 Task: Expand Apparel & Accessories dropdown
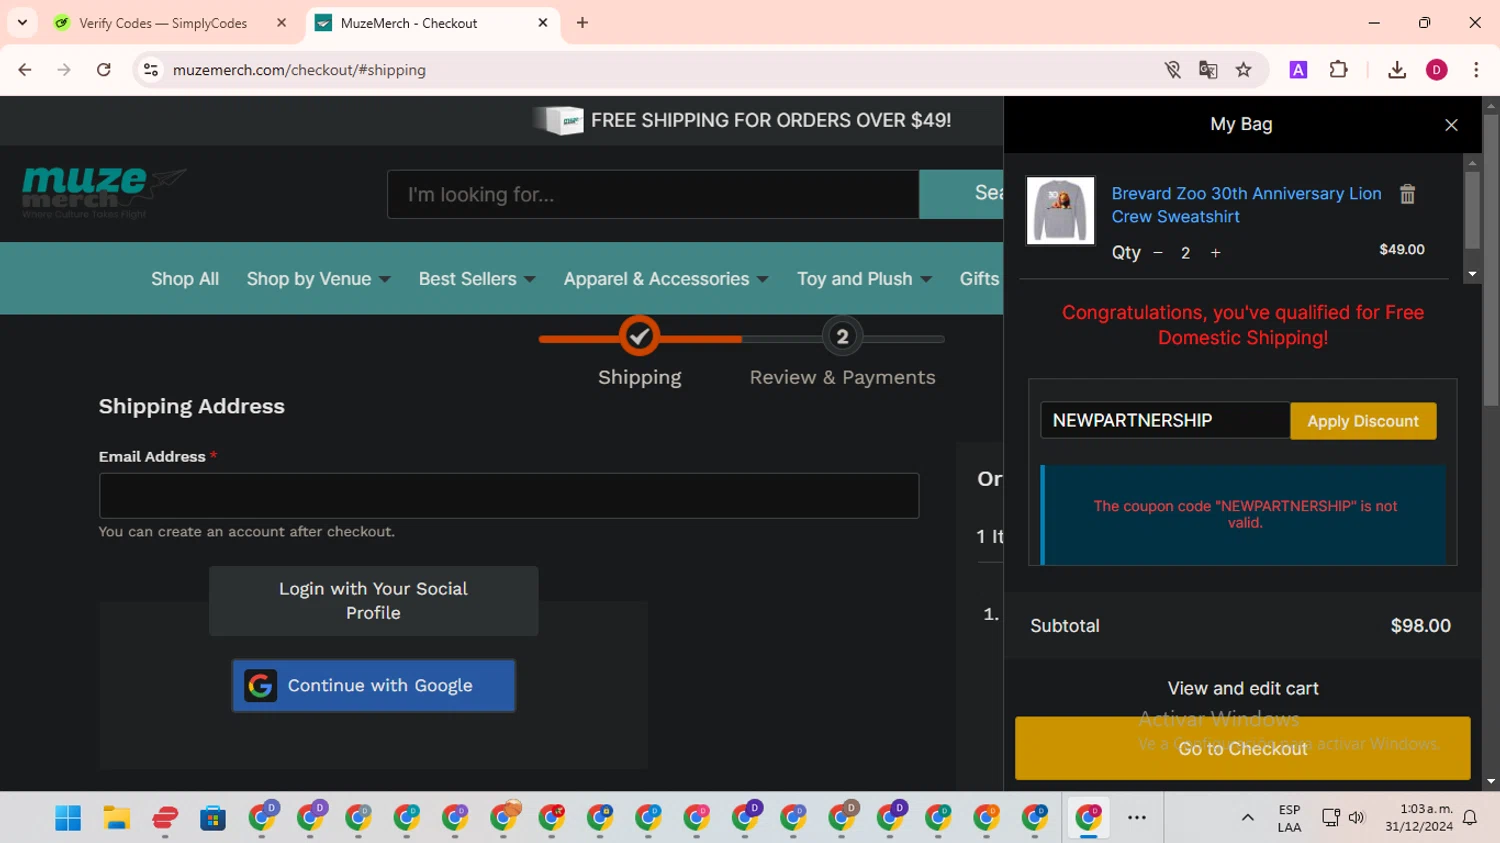(666, 279)
